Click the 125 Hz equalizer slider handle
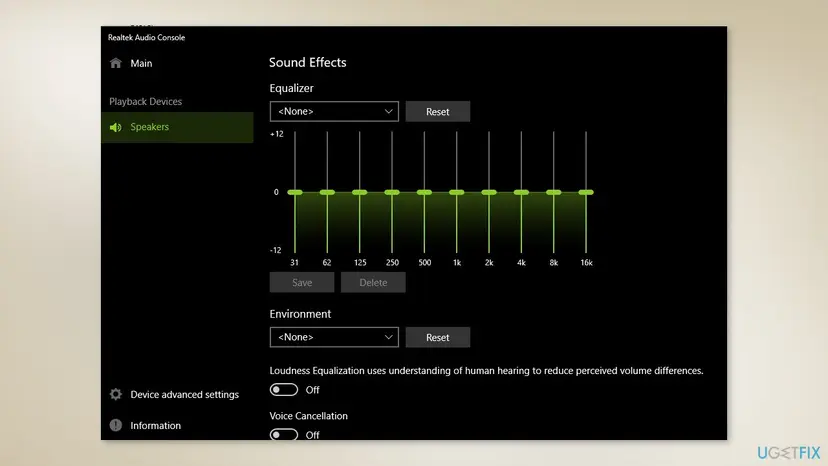Viewport: 828px width, 466px height. coord(360,192)
